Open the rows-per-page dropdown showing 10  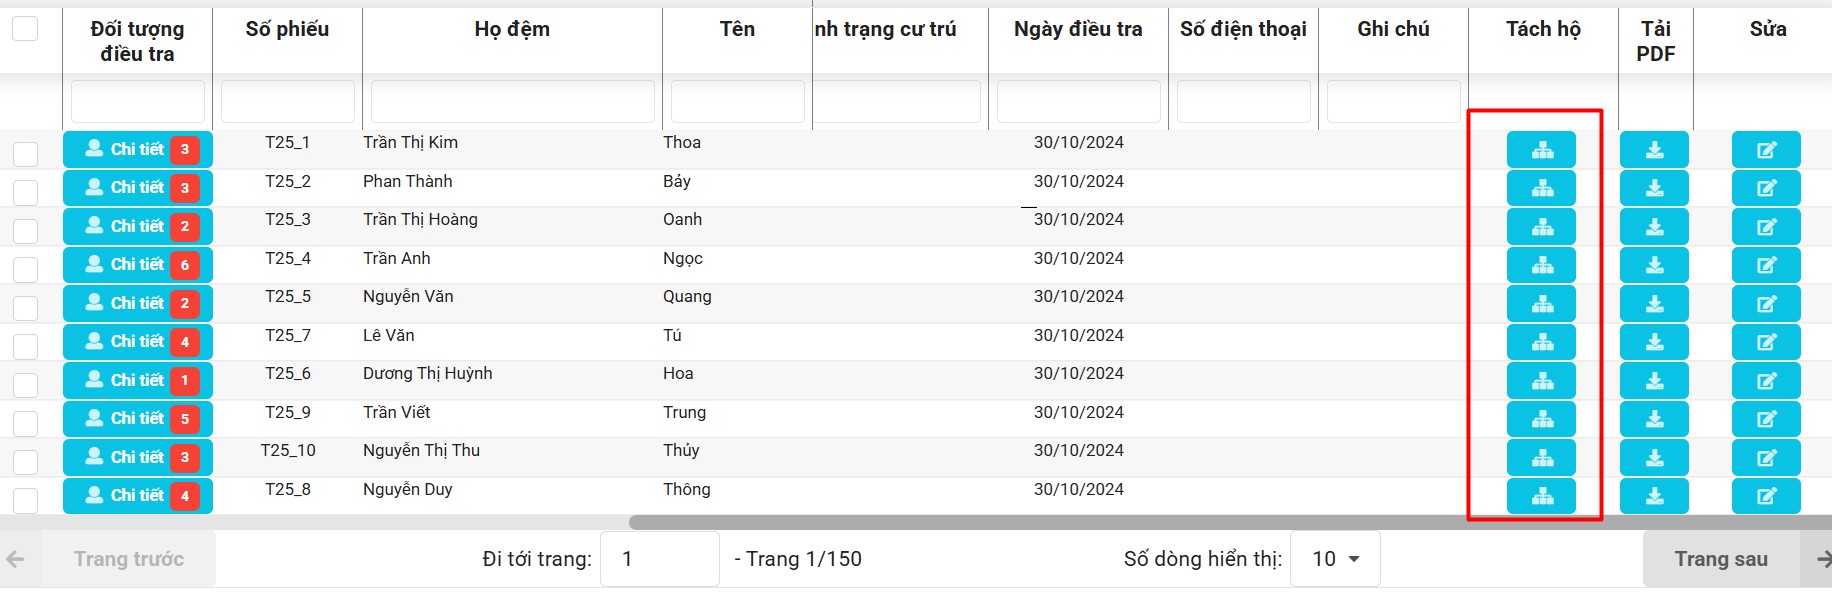tap(1335, 559)
